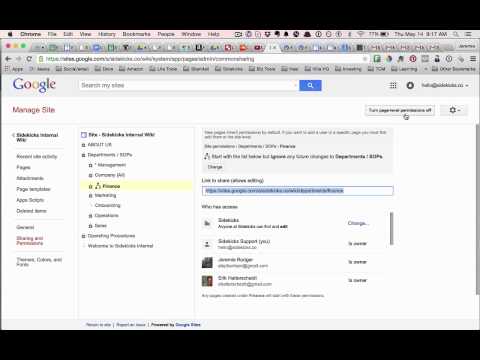Expand the Operations tree node
Screen dimensions: 480x360
(x=90, y=216)
